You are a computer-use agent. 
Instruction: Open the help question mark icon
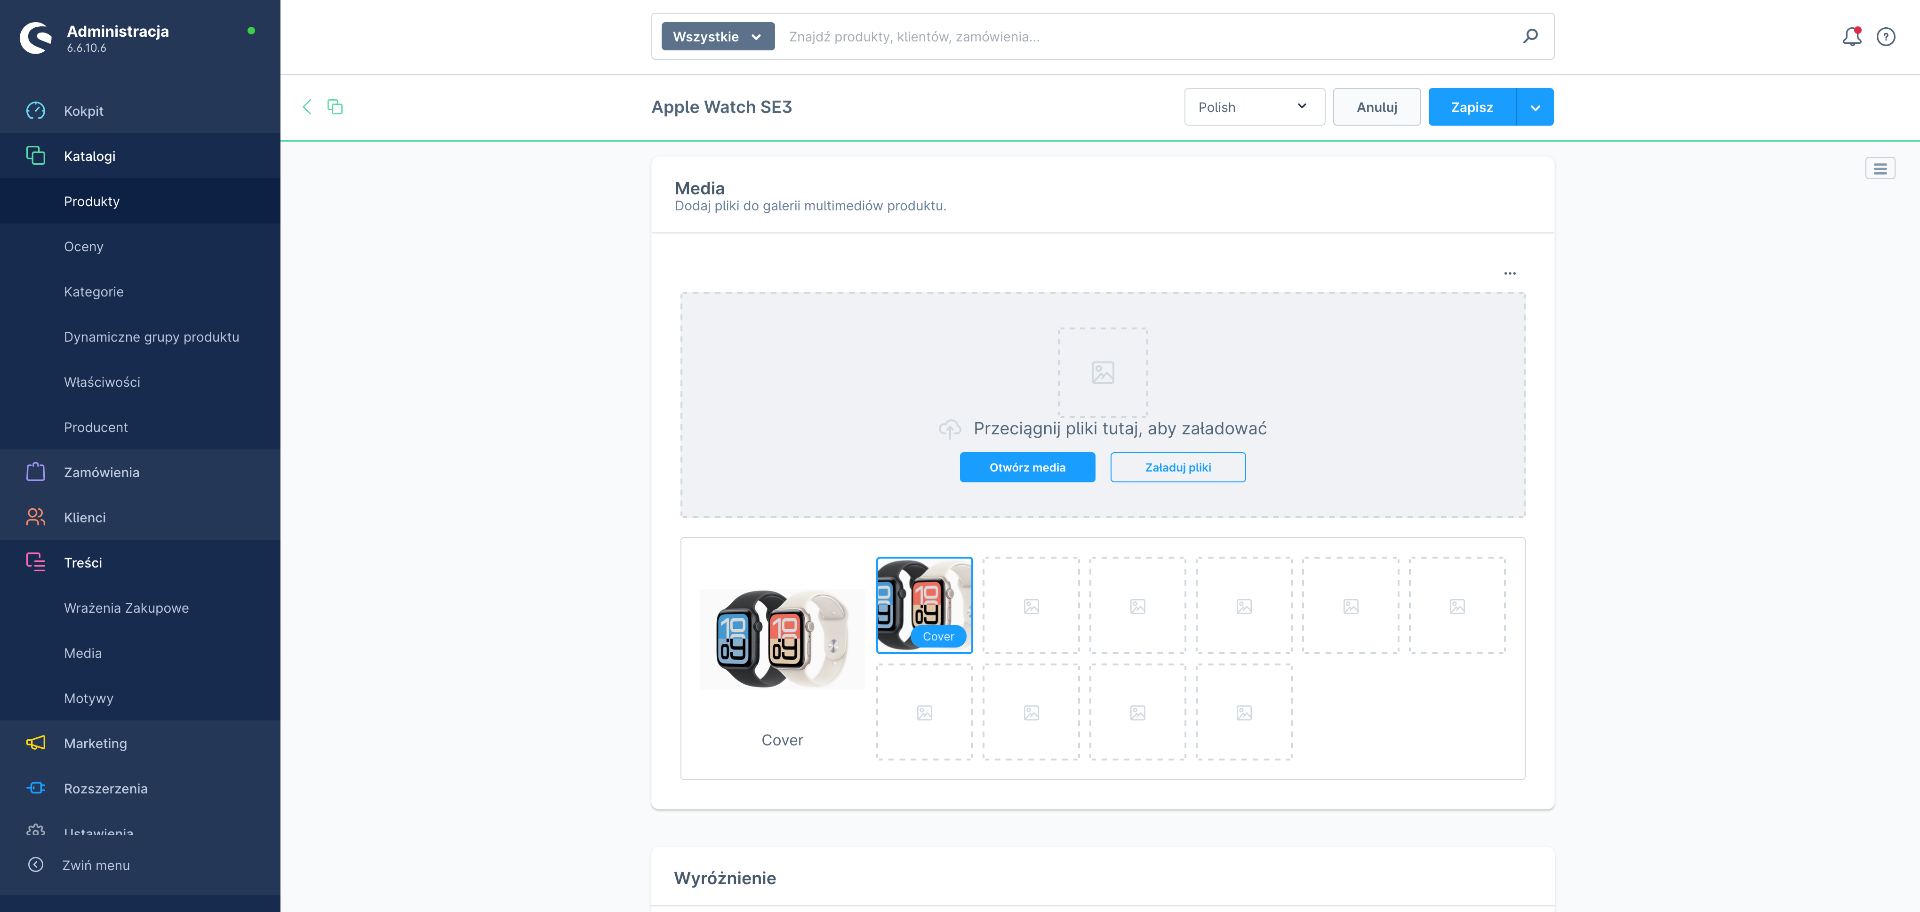coord(1886,37)
